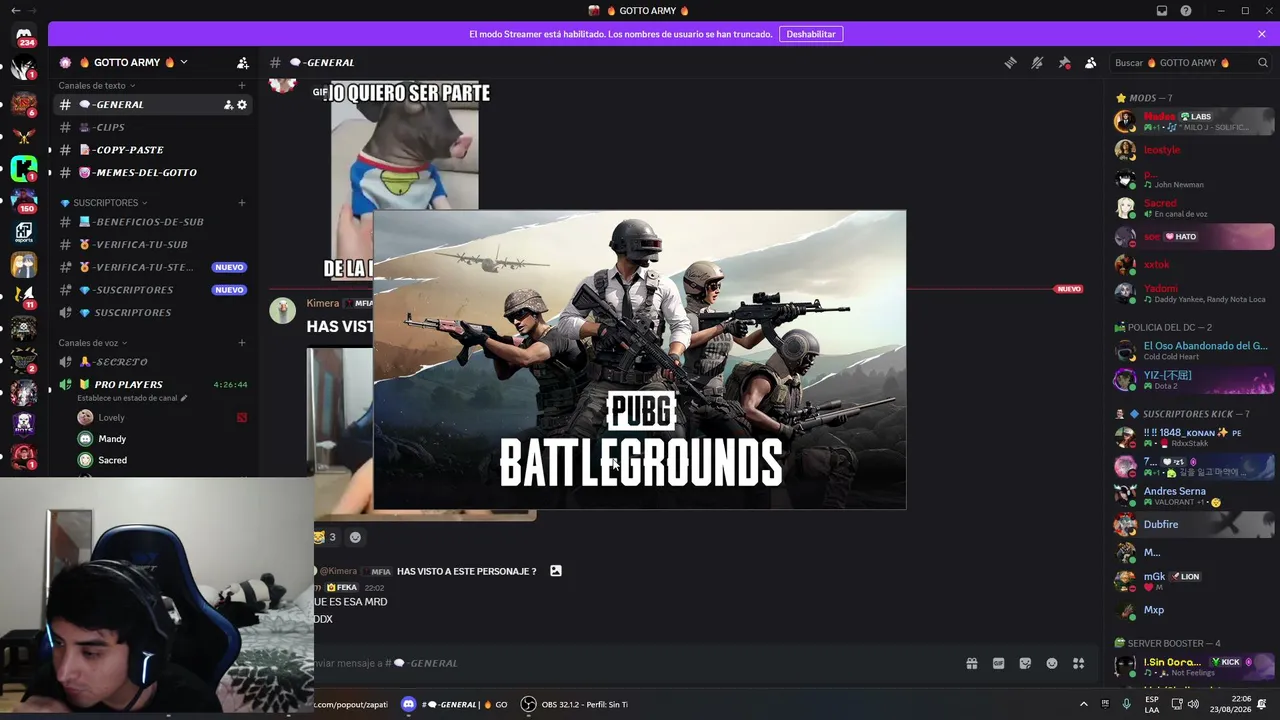Click search magnifier icon
Viewport: 1280px width, 720px height.
pos(1263,63)
